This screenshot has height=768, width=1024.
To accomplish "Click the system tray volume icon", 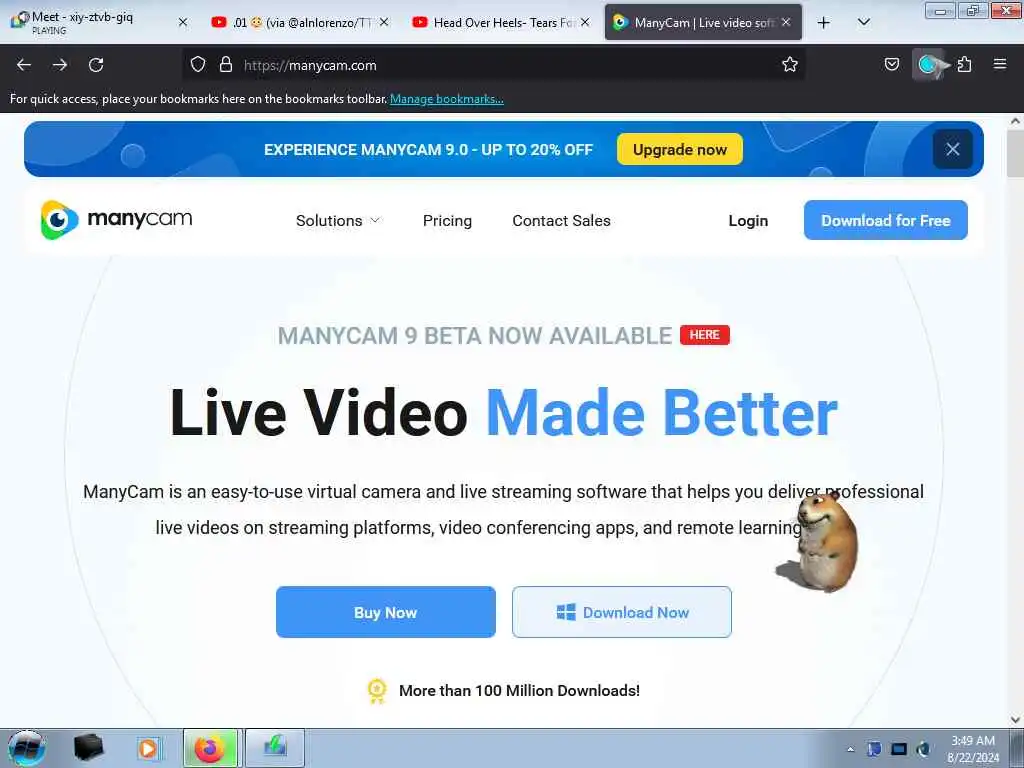I will click(x=923, y=749).
